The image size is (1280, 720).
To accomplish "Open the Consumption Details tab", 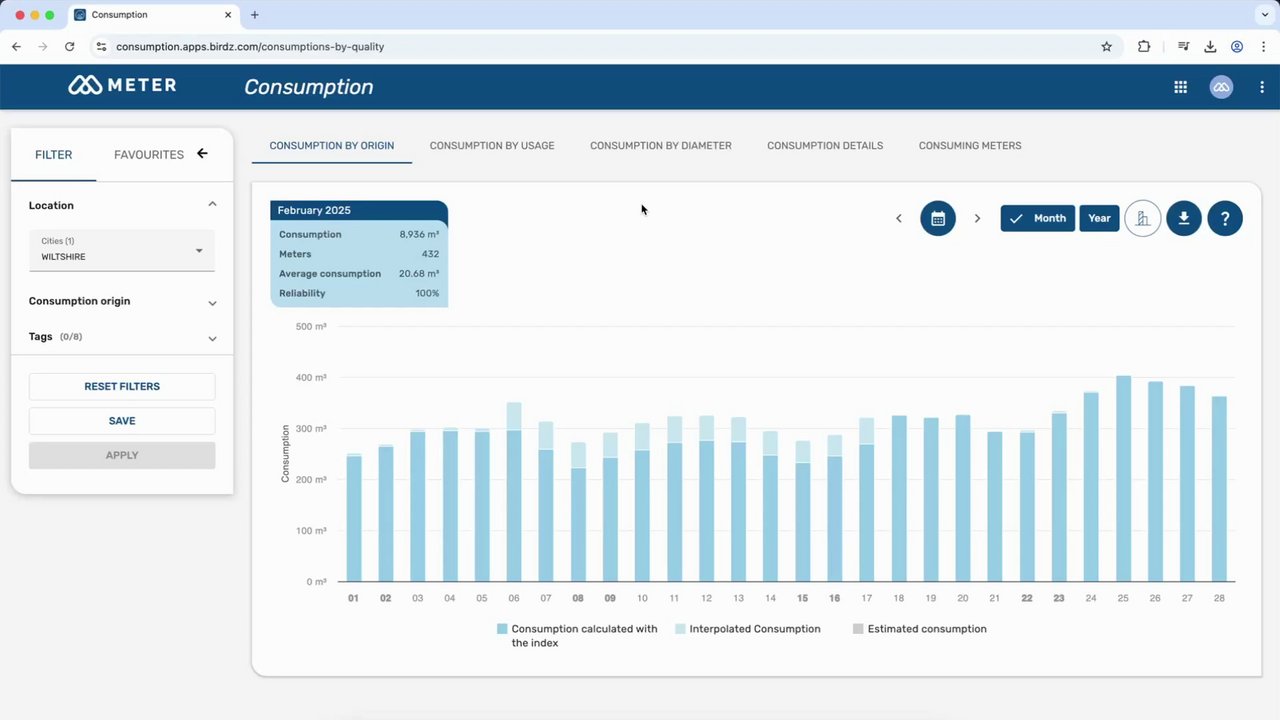I will click(825, 145).
